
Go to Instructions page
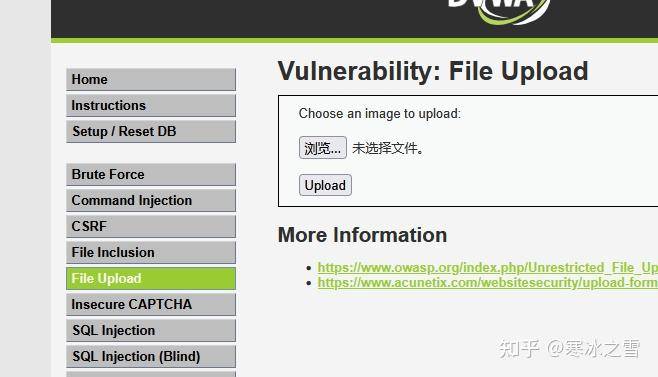[151, 105]
